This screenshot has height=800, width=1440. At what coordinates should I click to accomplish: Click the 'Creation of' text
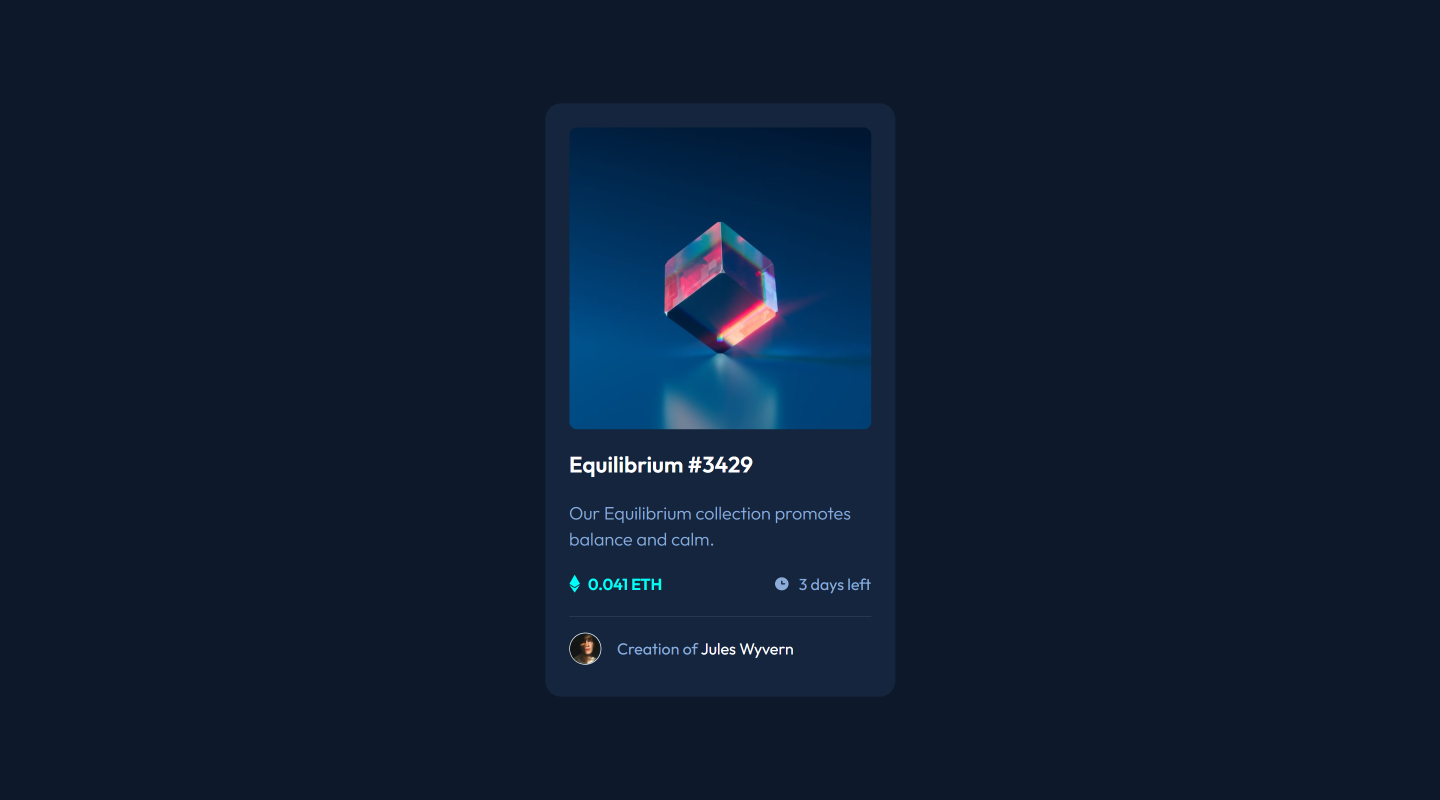pos(657,650)
